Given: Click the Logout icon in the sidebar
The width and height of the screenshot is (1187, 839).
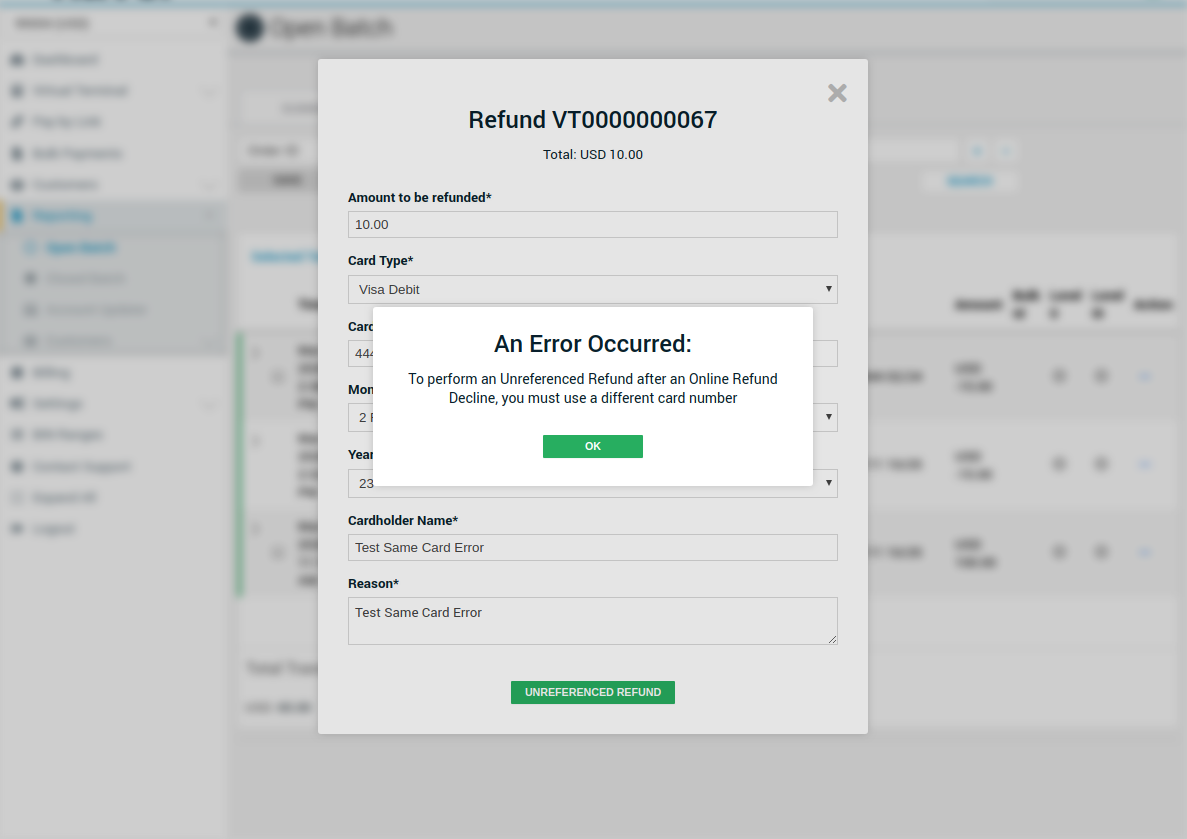Looking at the screenshot, I should tap(16, 529).
